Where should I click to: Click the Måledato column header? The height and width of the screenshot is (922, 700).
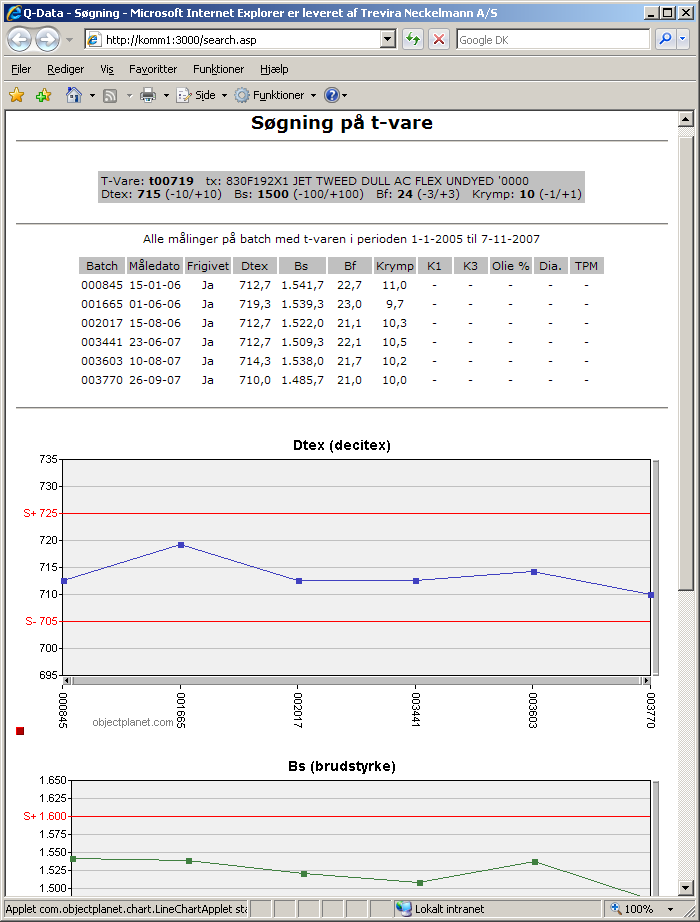tap(154, 266)
